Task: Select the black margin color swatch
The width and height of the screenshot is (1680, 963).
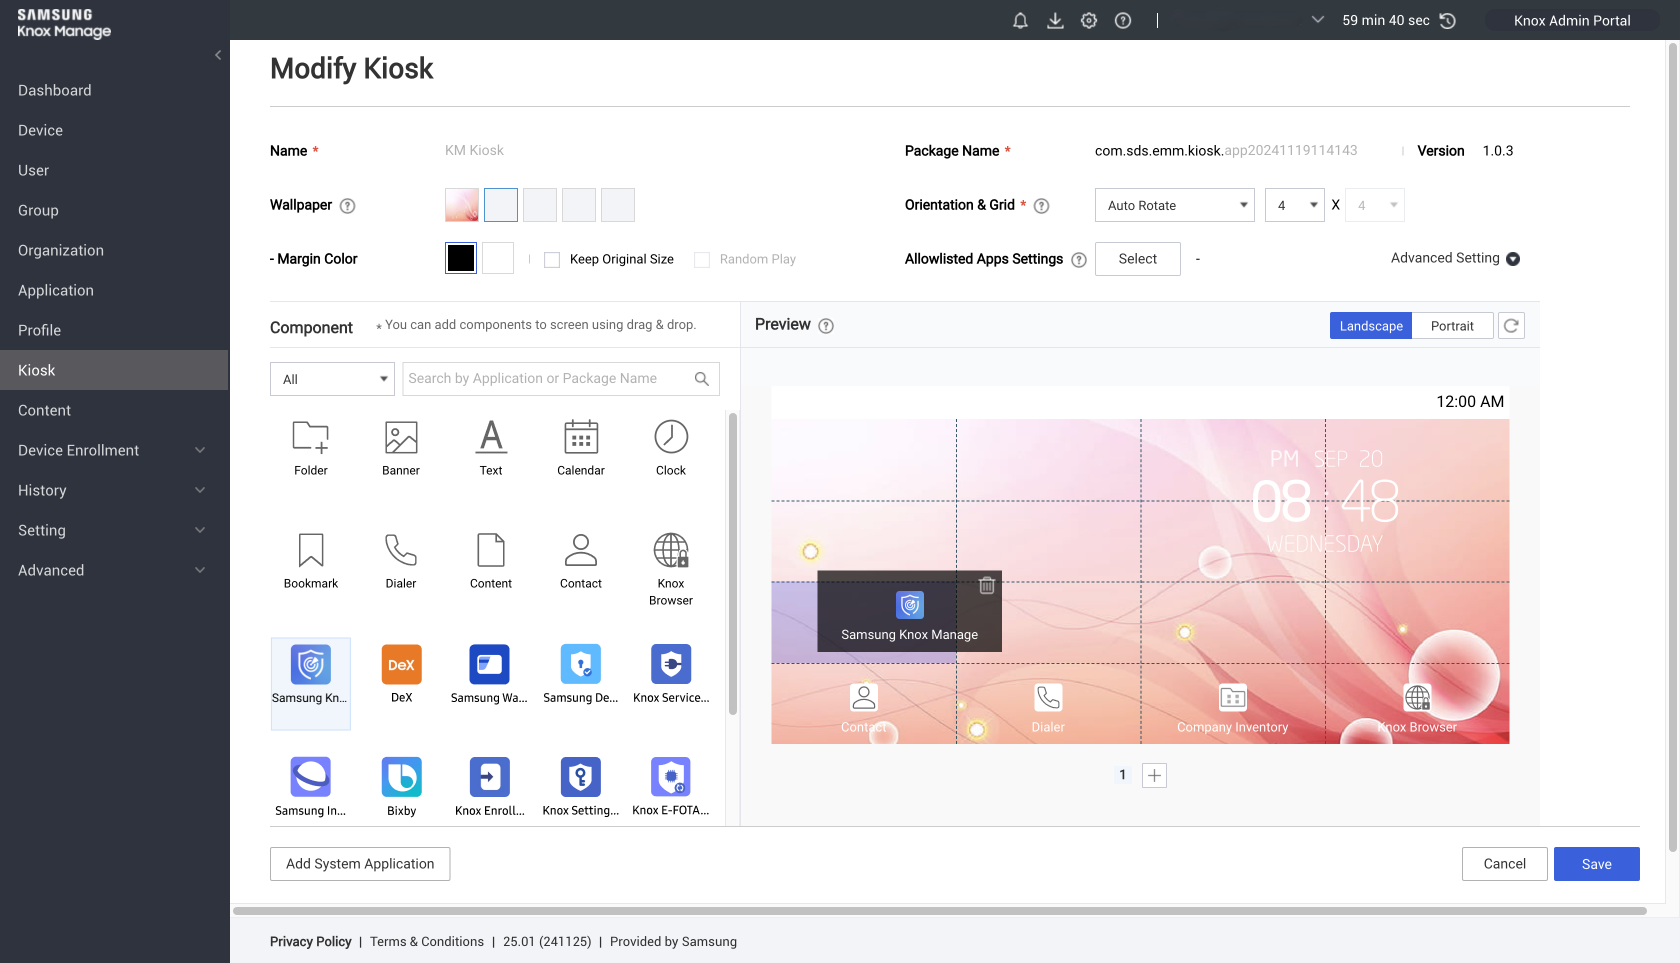Action: click(x=461, y=259)
